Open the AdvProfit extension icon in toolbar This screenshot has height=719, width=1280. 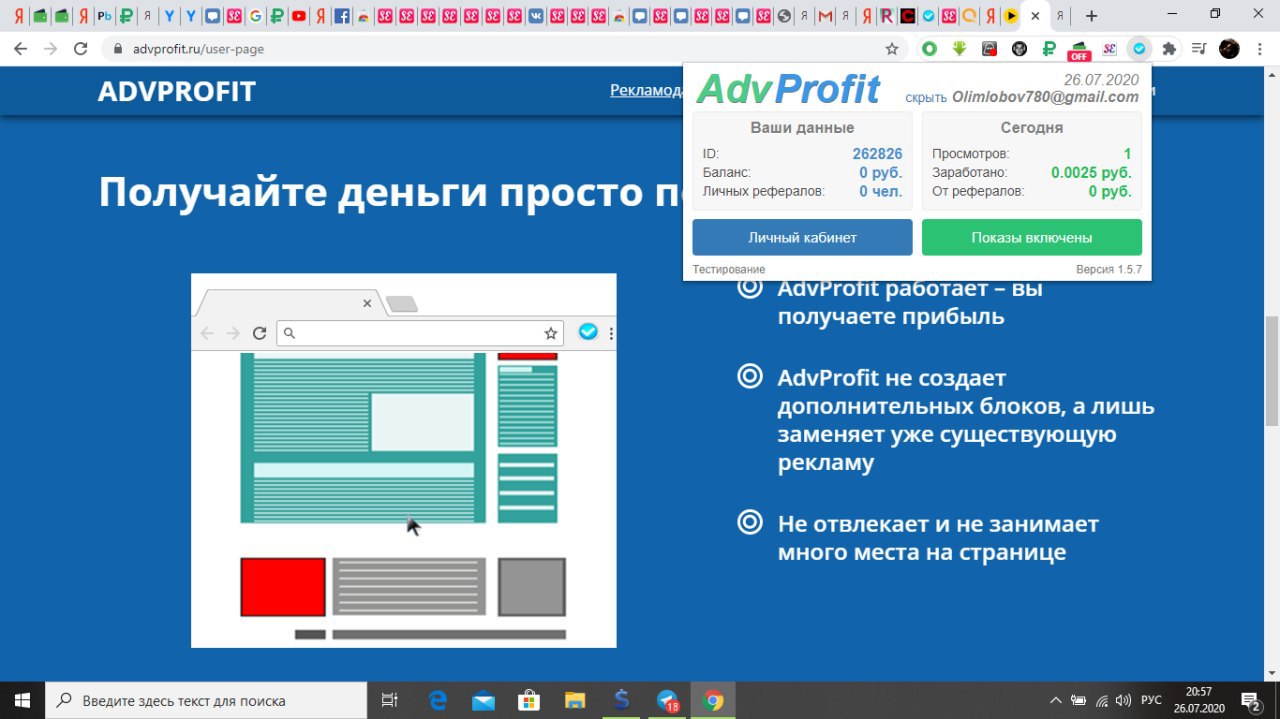pos(1139,48)
